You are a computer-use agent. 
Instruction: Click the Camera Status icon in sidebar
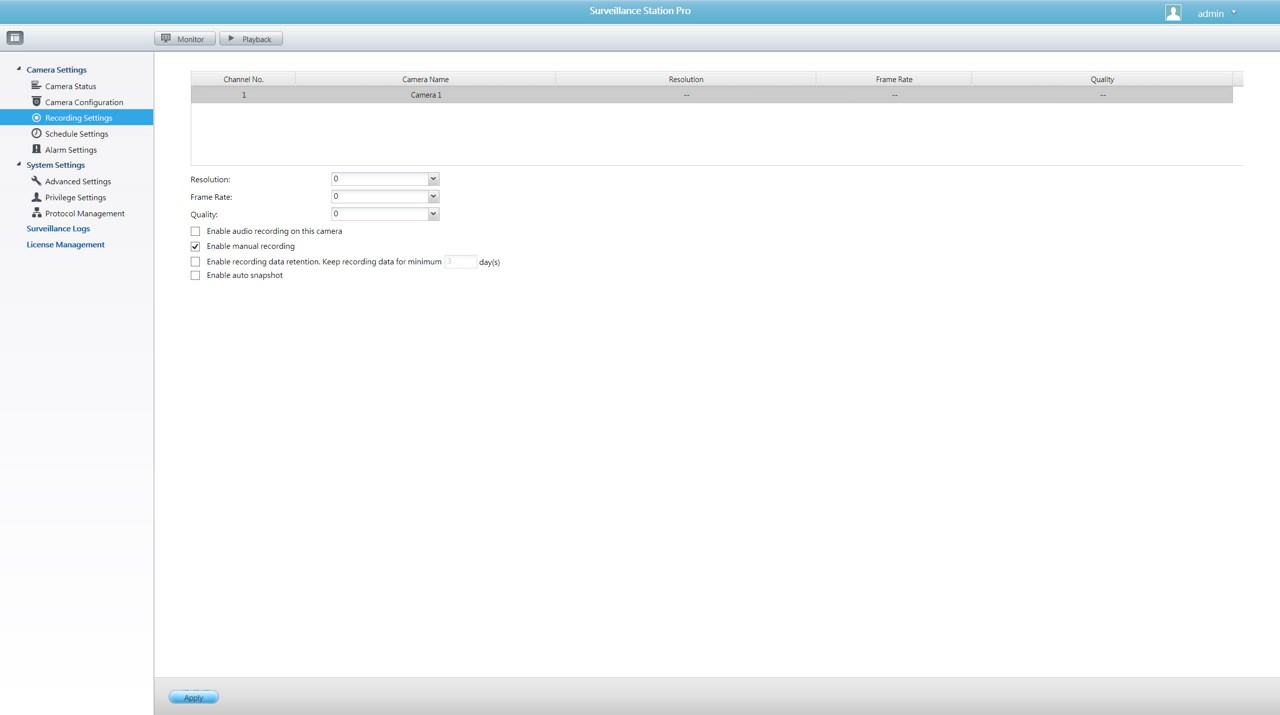[x=36, y=86]
